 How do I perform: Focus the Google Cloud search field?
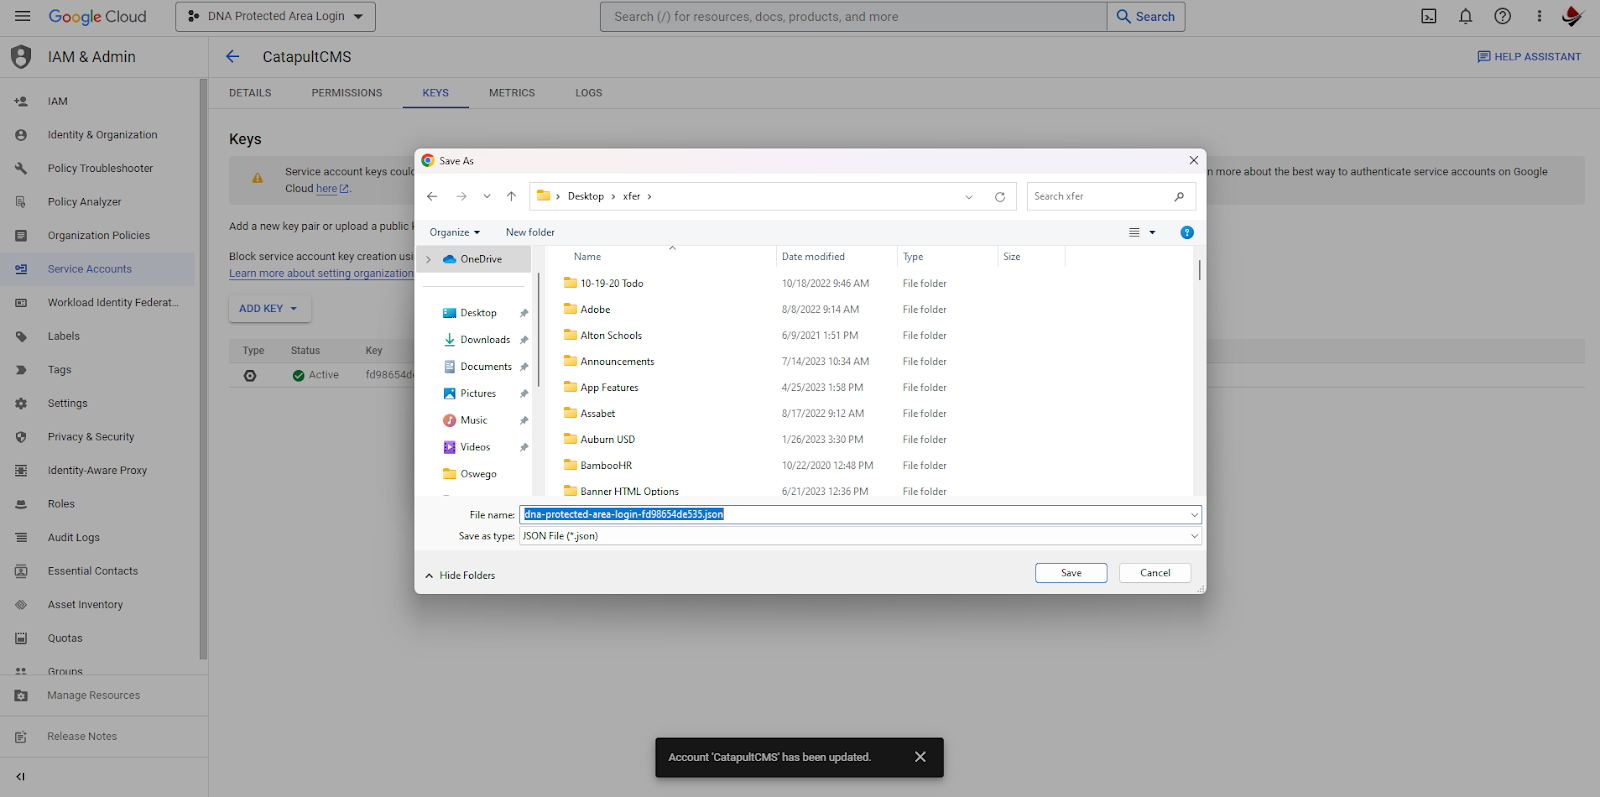pos(854,16)
